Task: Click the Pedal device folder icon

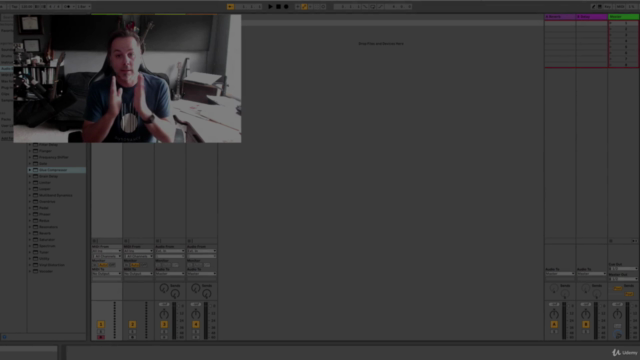Action: click(x=36, y=208)
